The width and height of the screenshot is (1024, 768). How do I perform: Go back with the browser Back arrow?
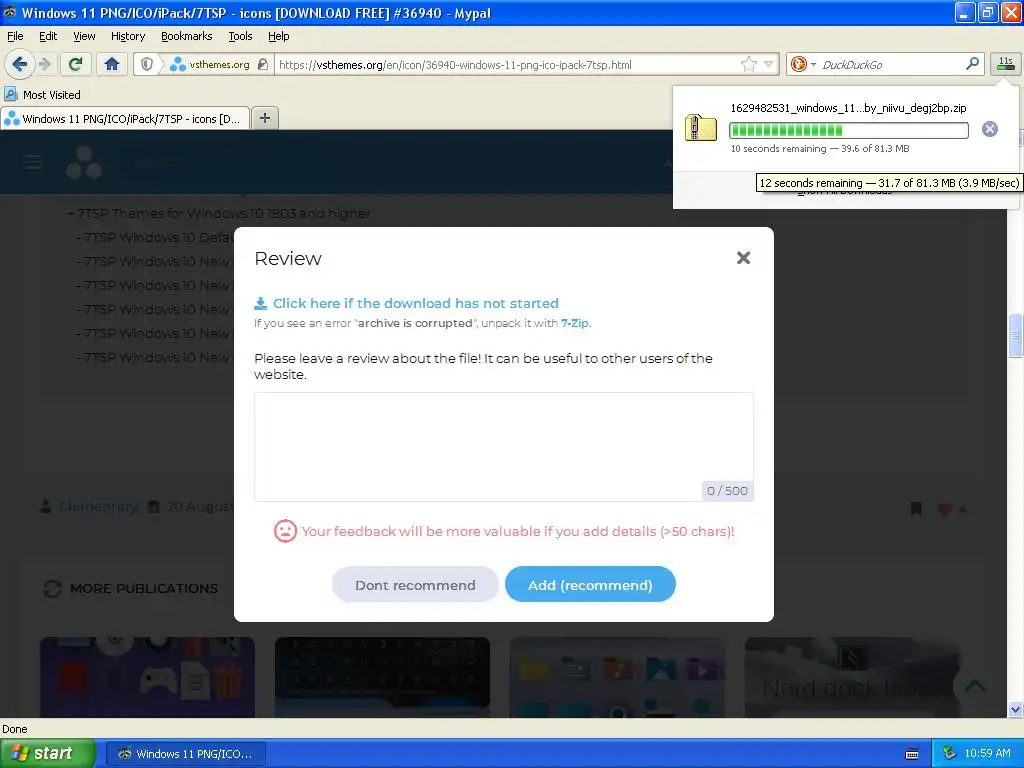click(20, 64)
